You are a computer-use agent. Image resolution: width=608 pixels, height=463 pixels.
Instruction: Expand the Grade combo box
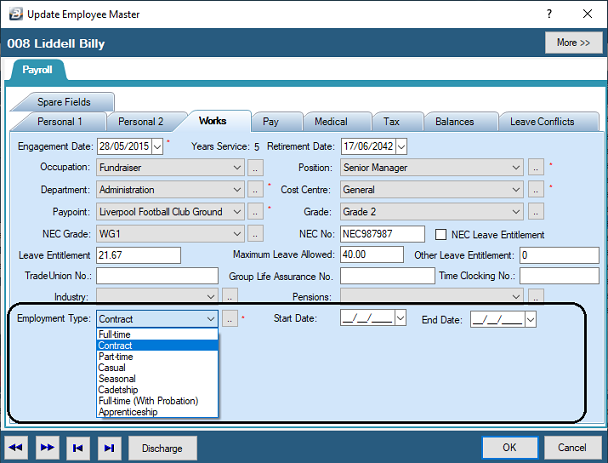(516, 212)
